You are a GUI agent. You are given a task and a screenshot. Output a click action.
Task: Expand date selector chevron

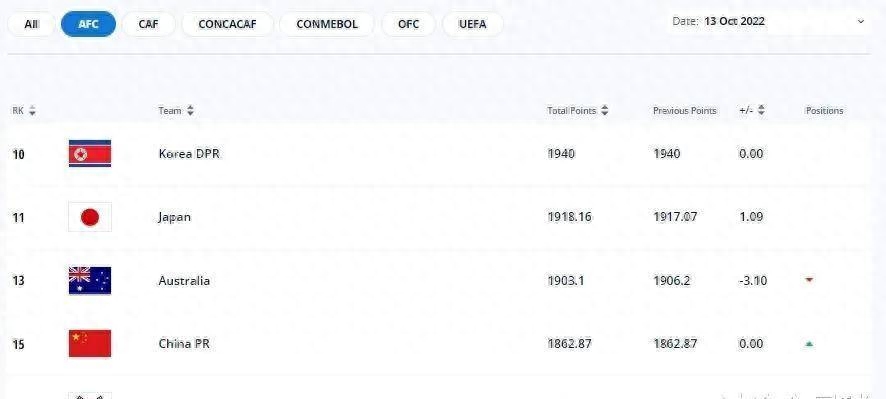861,21
